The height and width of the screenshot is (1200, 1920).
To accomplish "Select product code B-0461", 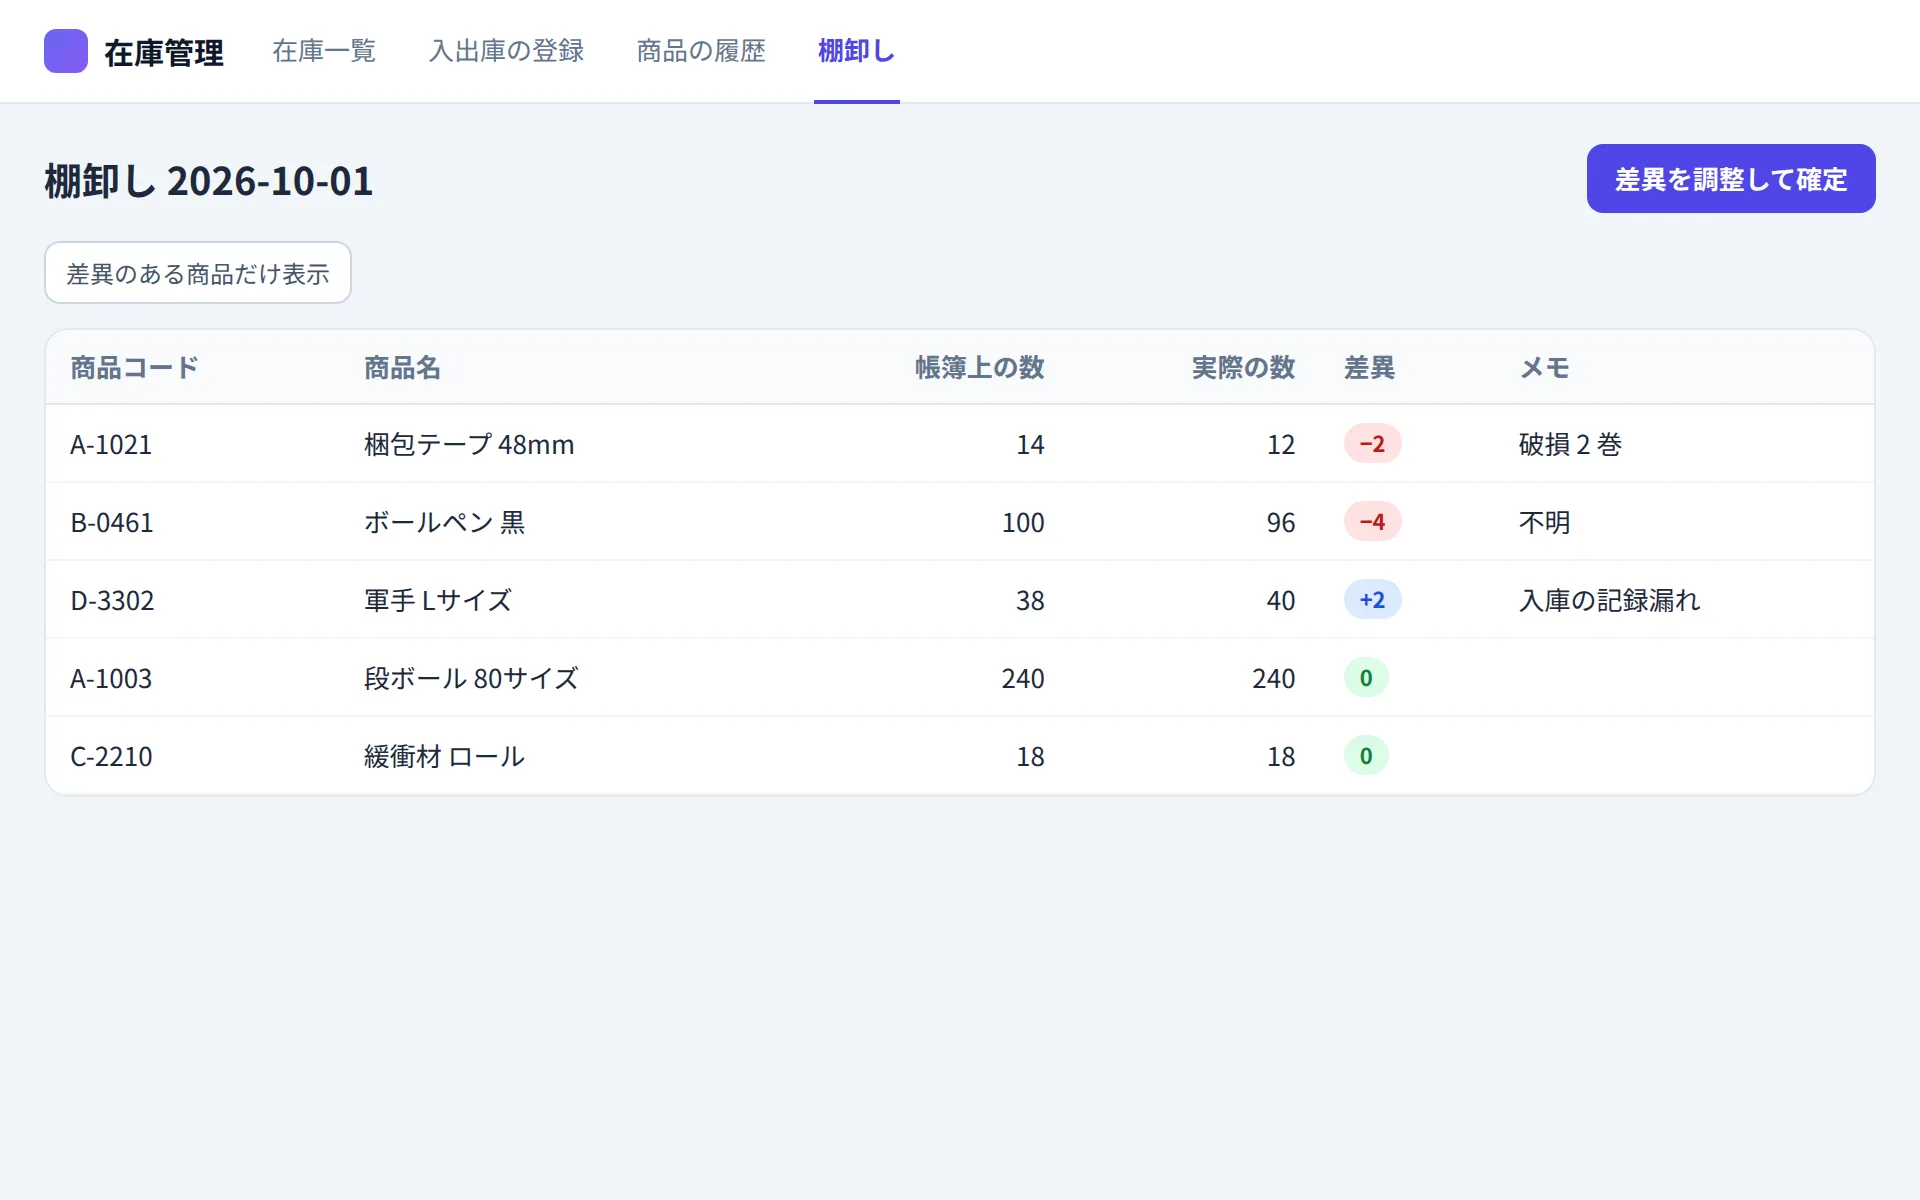I will (x=112, y=522).
